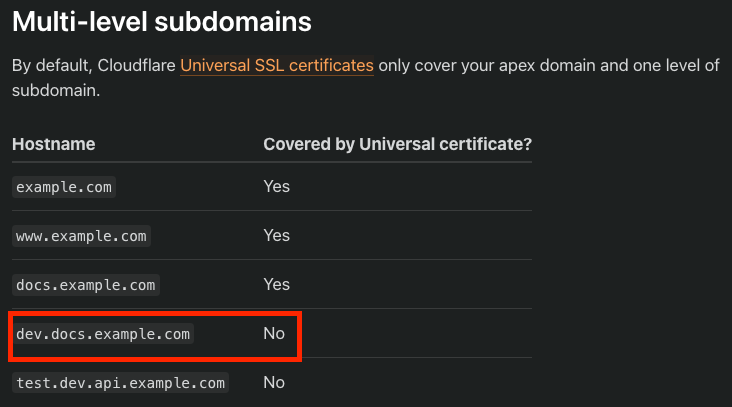The height and width of the screenshot is (407, 732).
Task: Click the 'Covered by Universal certificate?' column header
Action: click(x=397, y=144)
